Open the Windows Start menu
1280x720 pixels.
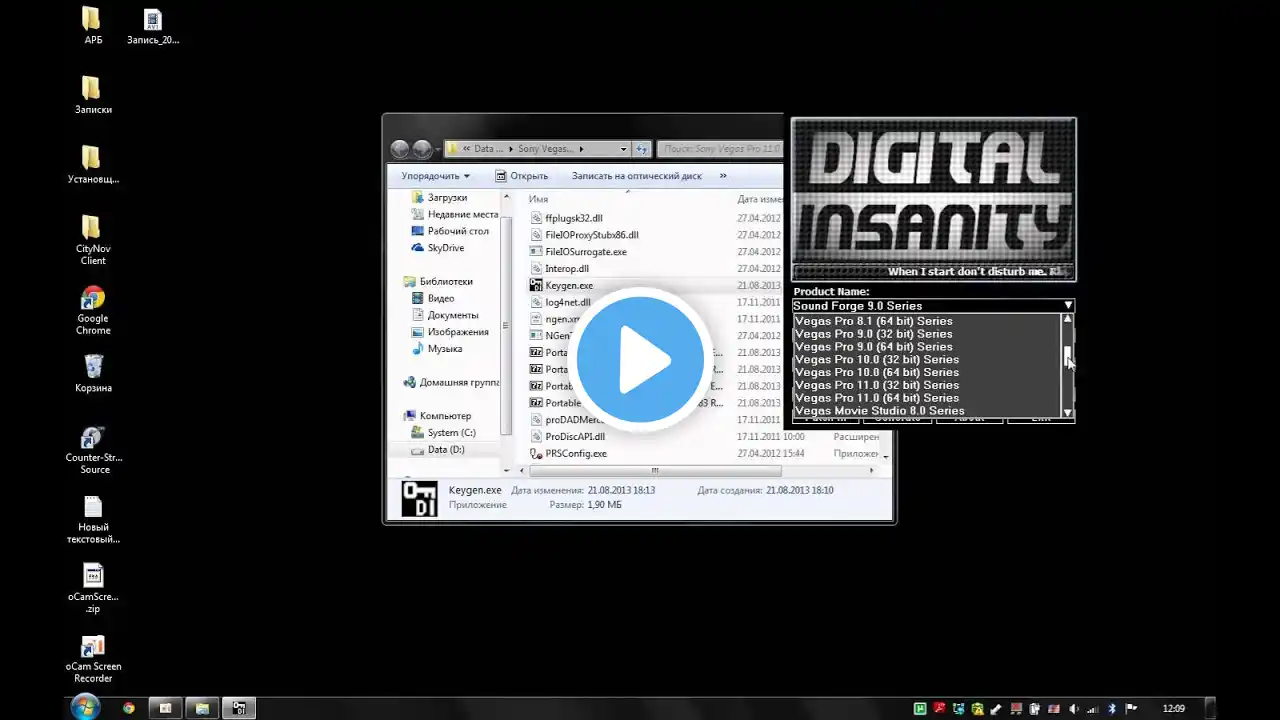[x=85, y=707]
